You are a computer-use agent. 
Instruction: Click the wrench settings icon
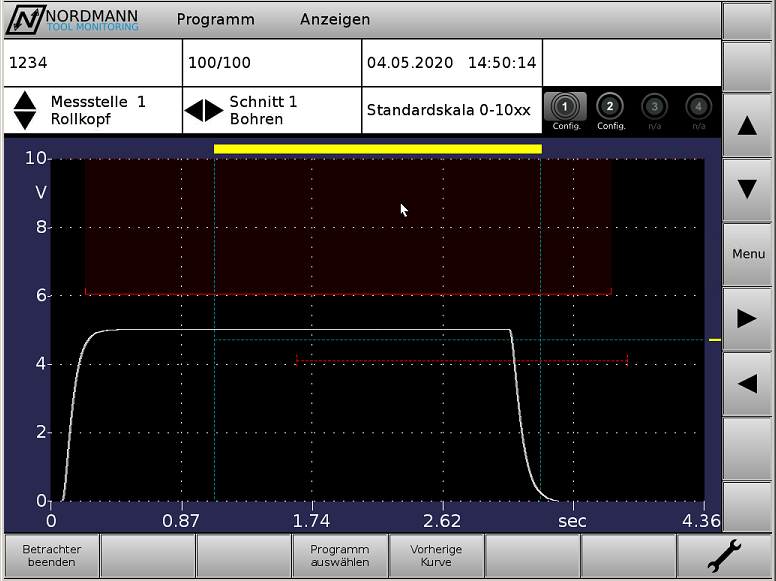pyautogui.click(x=724, y=555)
